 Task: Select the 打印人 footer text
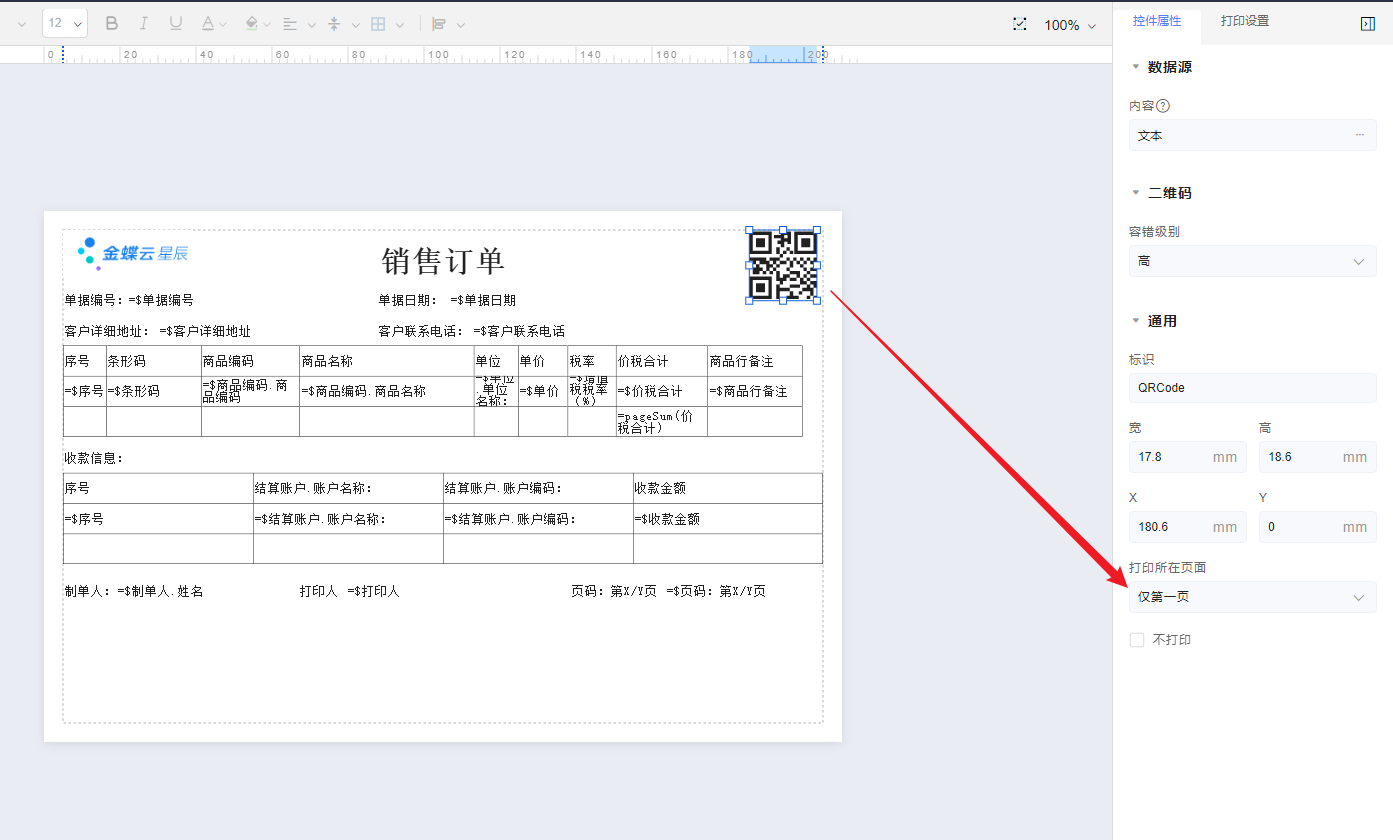pos(350,591)
